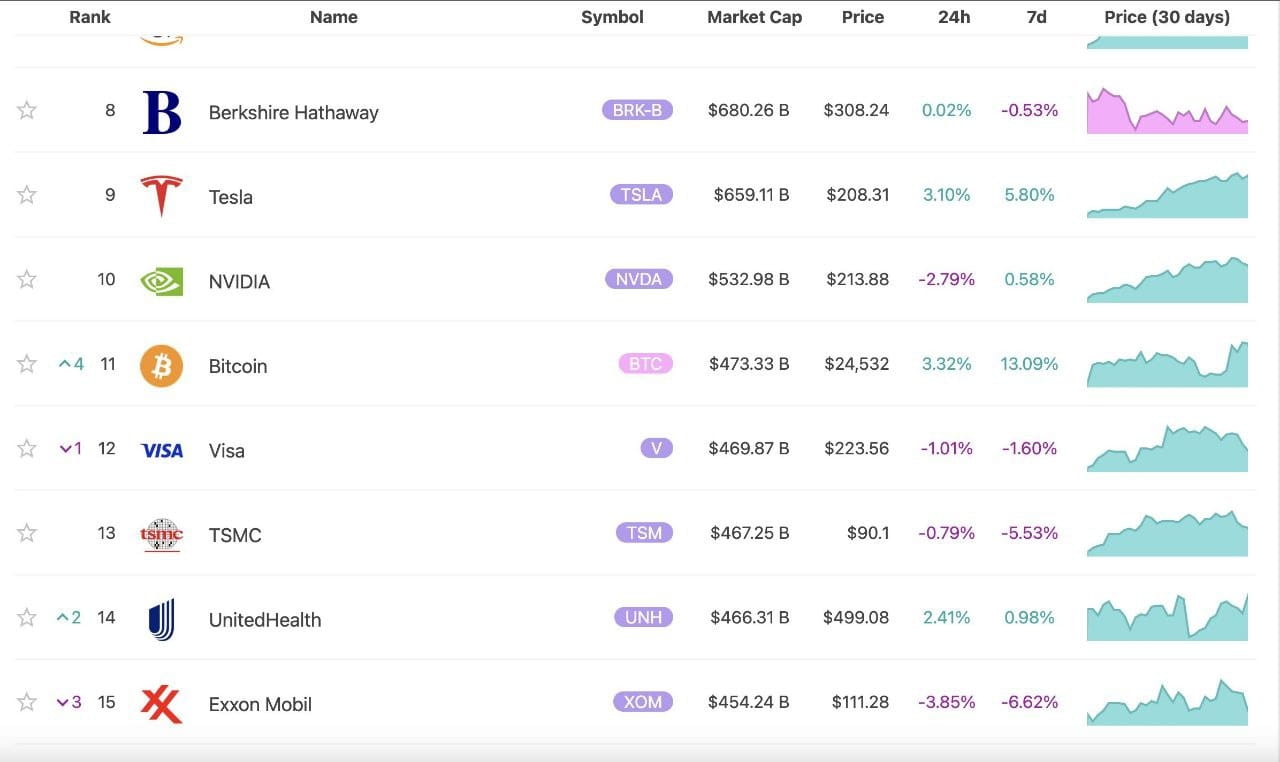Image resolution: width=1280 pixels, height=762 pixels.
Task: Click the rank-up chevron beside UnitedHealth
Action: point(69,617)
